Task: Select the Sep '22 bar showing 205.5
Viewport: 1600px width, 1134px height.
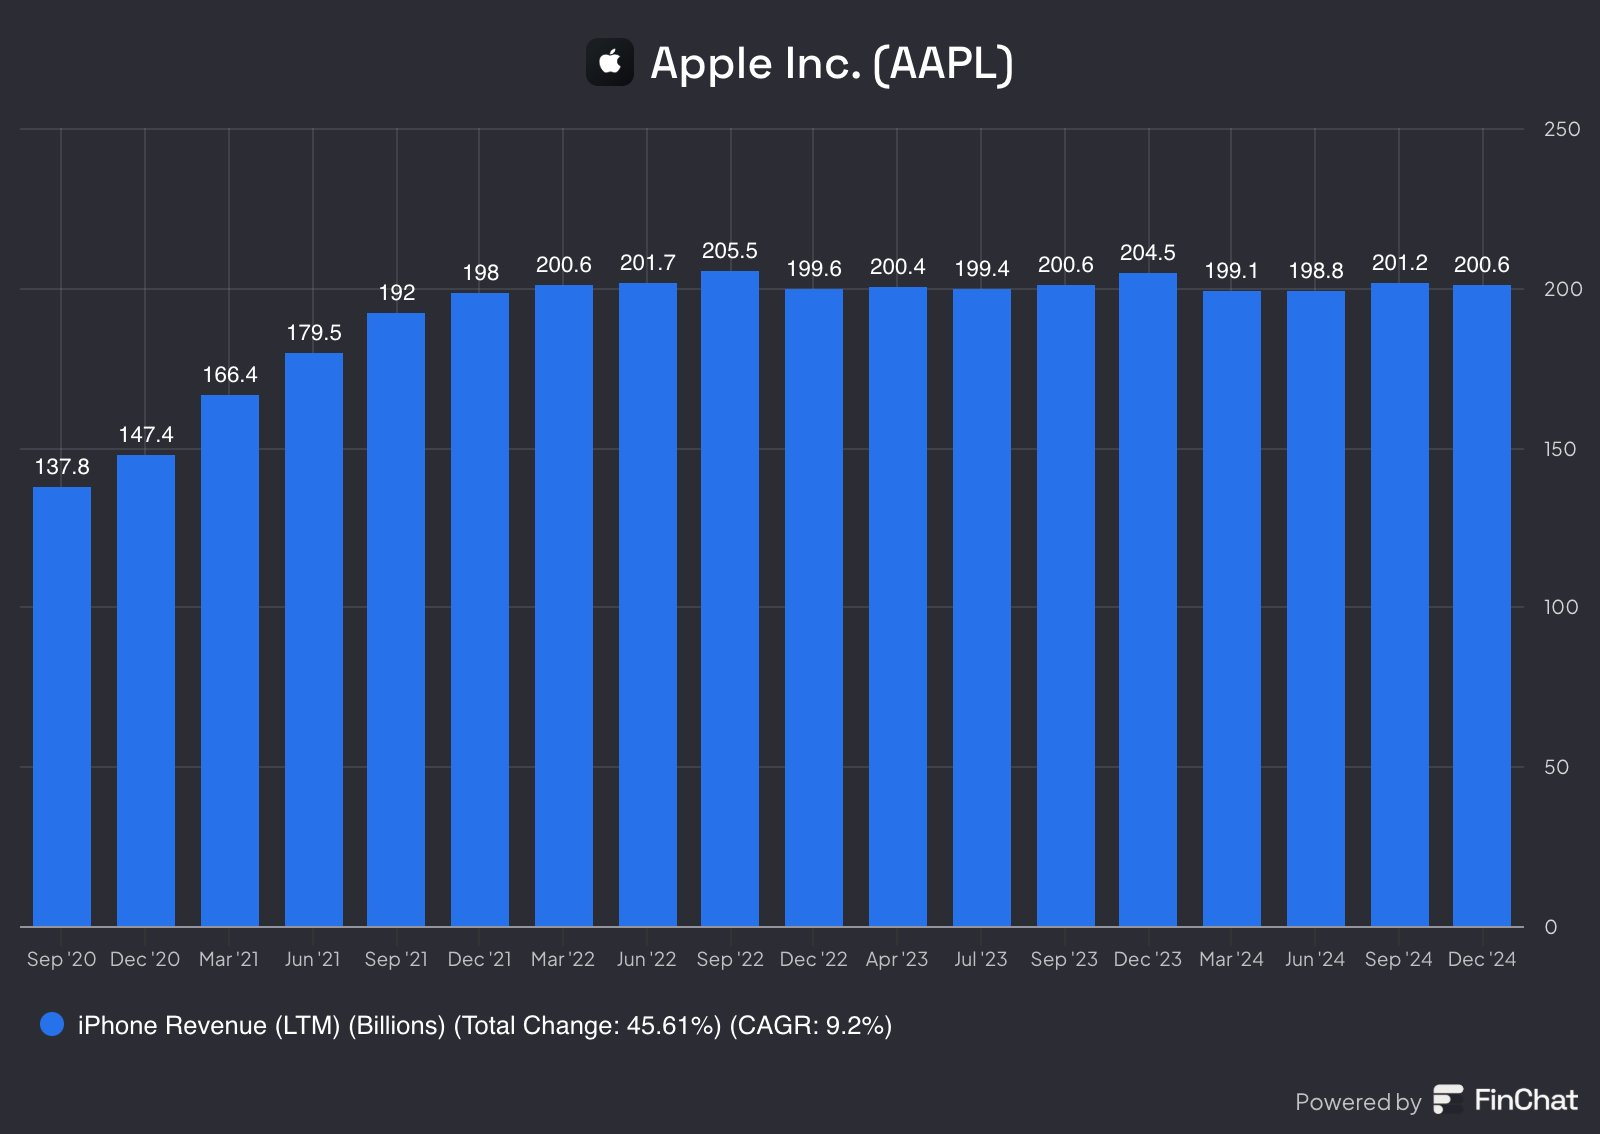Action: click(x=730, y=598)
